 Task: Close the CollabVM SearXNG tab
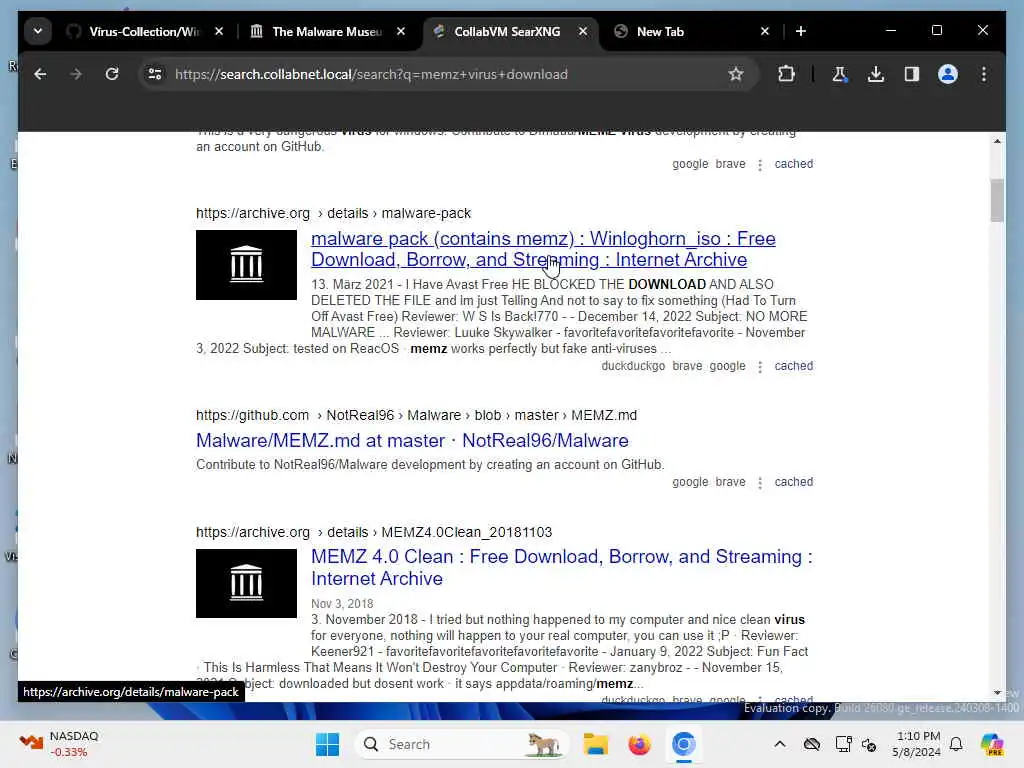click(583, 31)
